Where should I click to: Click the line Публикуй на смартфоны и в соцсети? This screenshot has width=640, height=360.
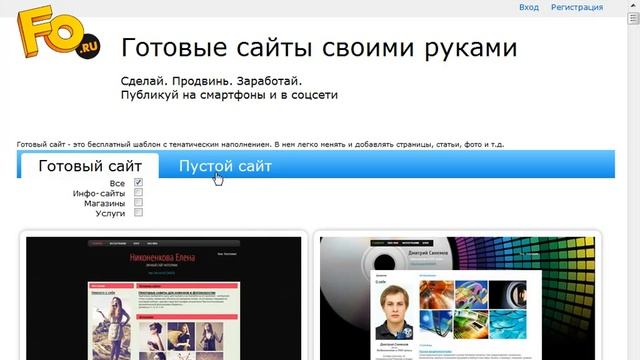tap(229, 95)
